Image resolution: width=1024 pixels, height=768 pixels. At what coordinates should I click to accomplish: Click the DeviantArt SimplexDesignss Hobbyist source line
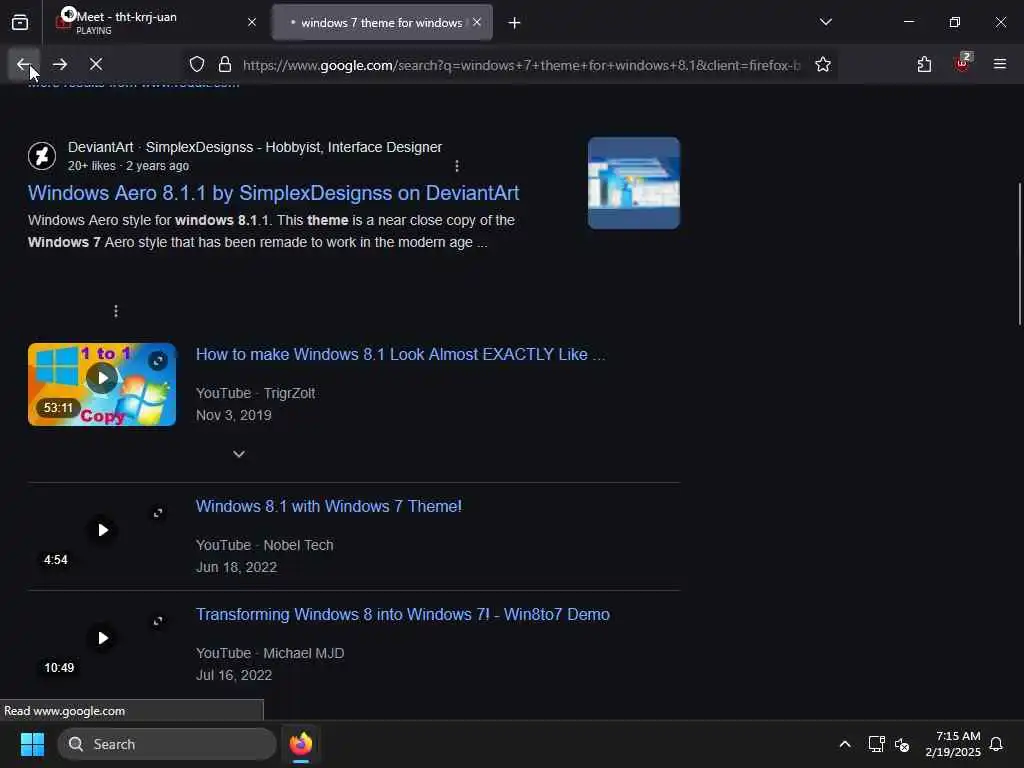tap(255, 147)
